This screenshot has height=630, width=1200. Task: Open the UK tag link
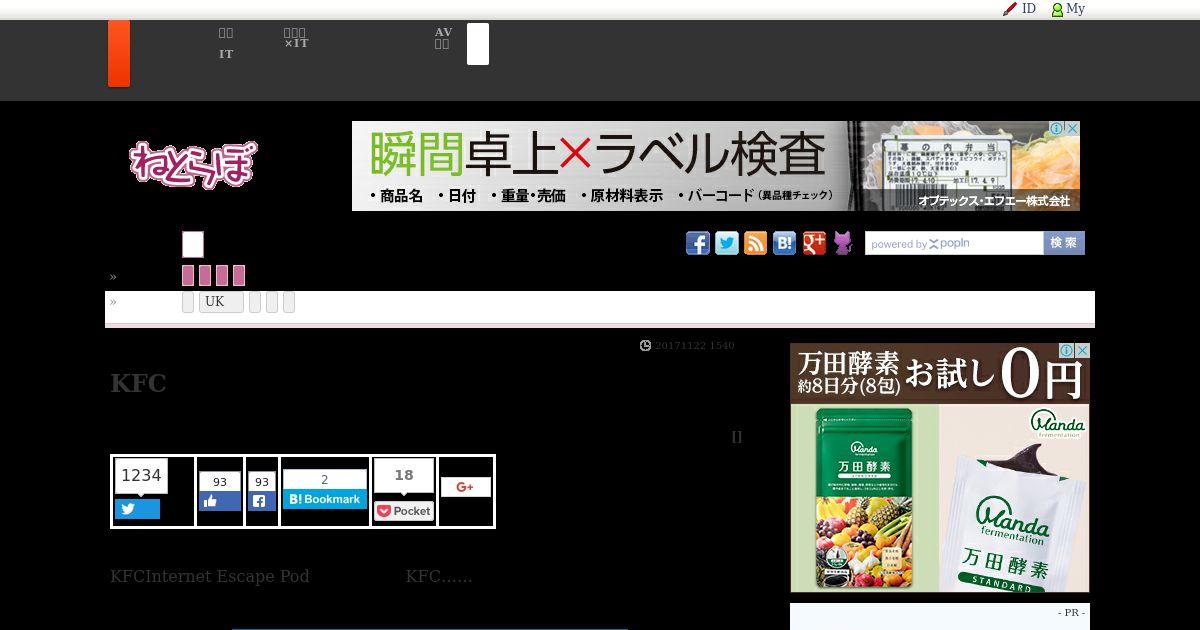[221, 302]
